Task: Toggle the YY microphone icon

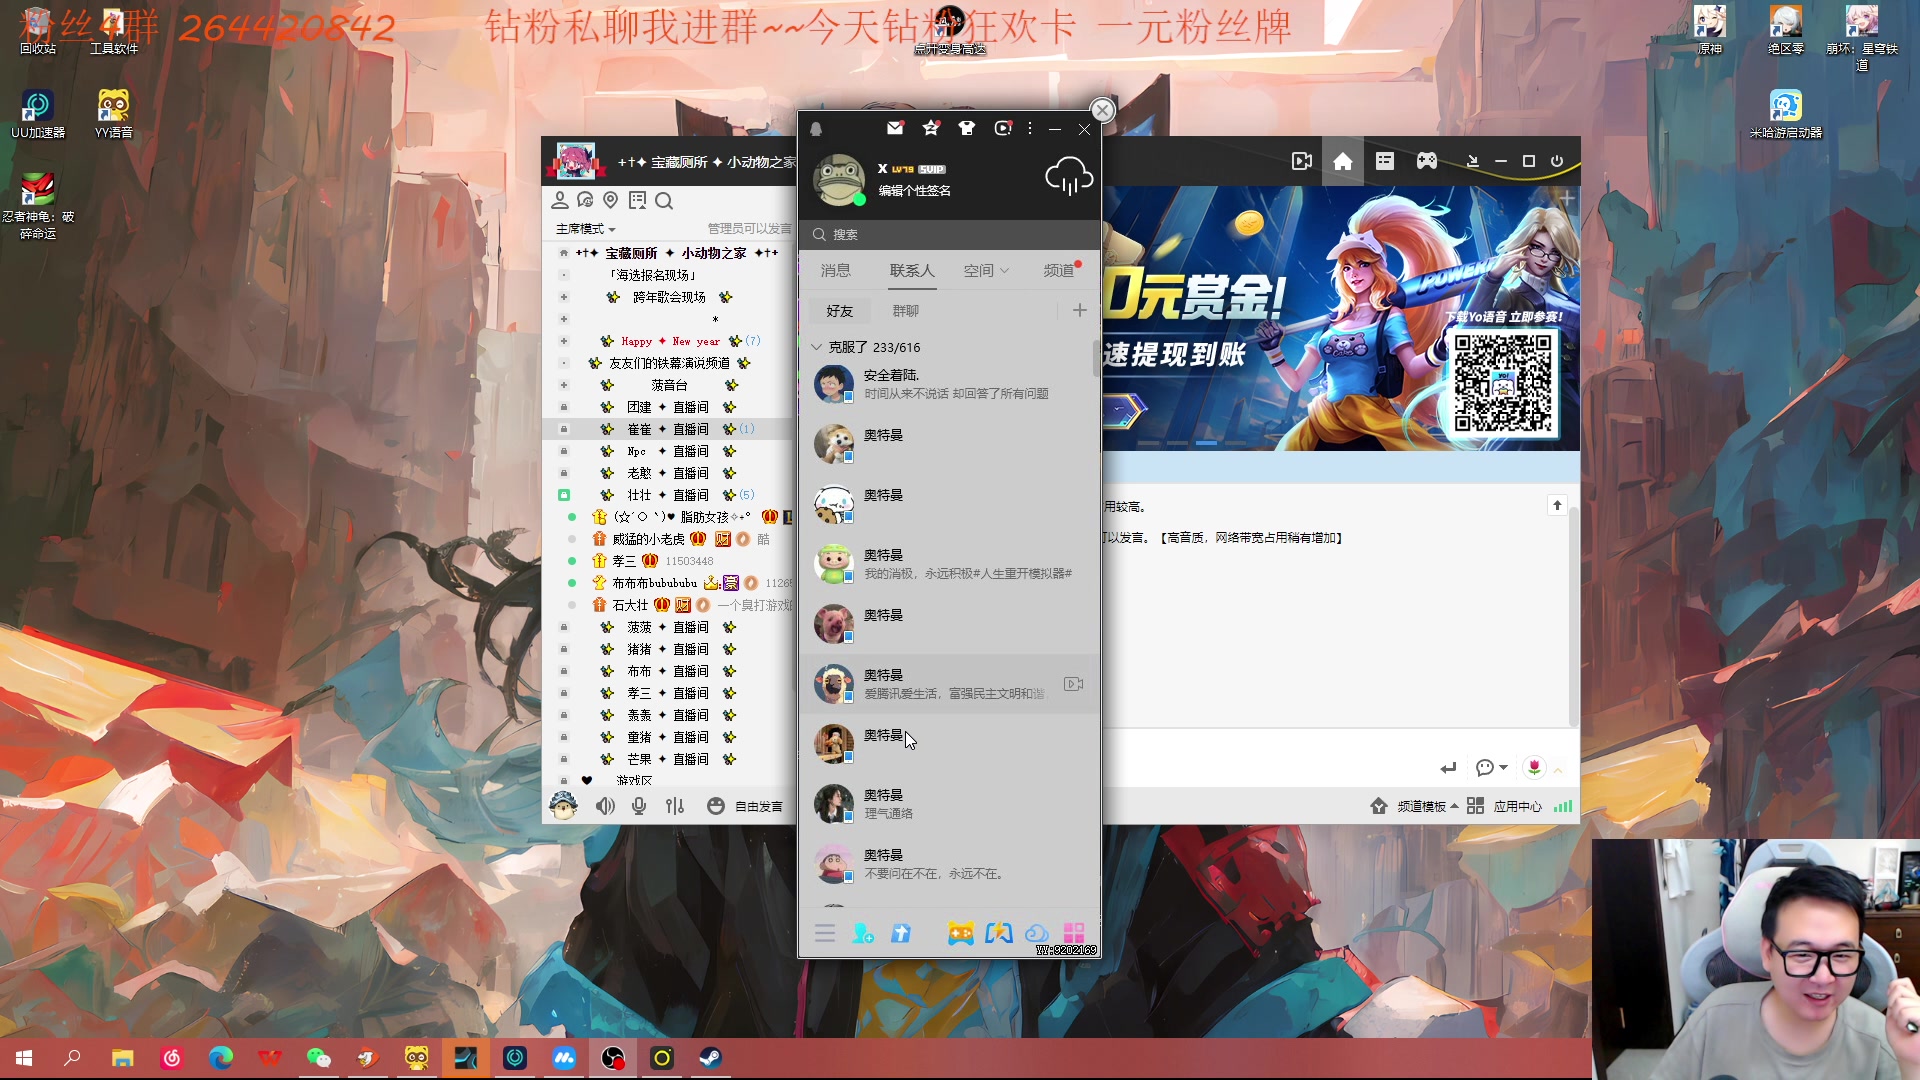Action: (x=639, y=806)
